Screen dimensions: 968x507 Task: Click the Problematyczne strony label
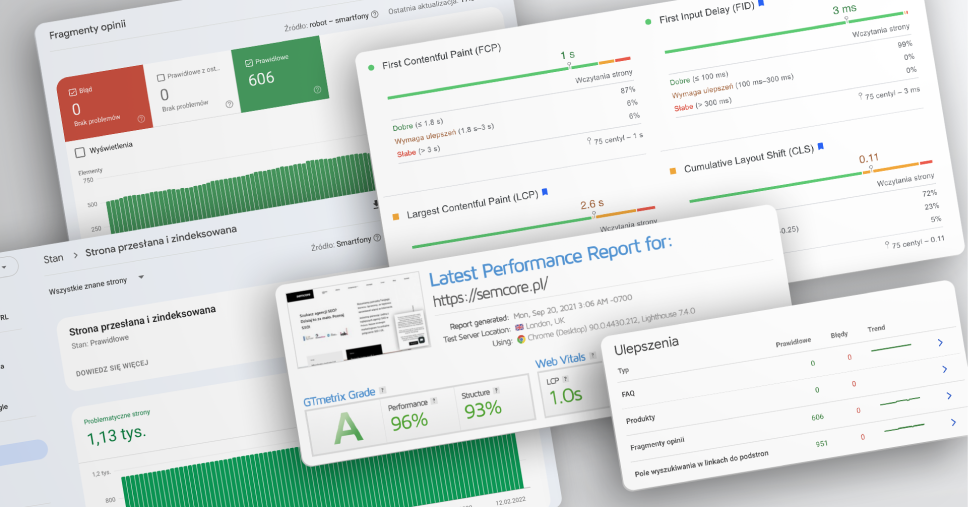click(117, 417)
